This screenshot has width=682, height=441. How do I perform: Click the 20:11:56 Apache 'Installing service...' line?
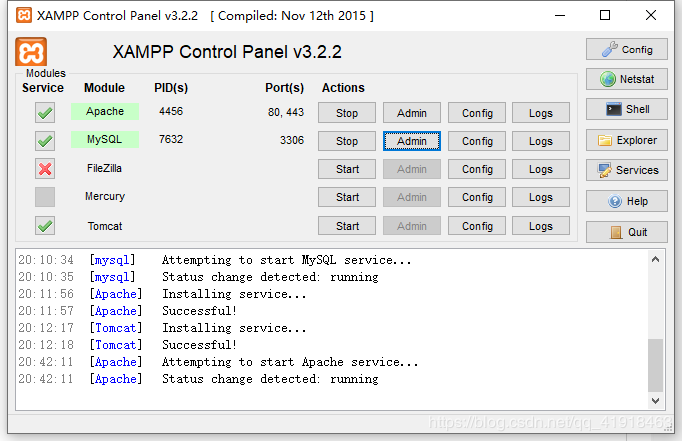234,294
